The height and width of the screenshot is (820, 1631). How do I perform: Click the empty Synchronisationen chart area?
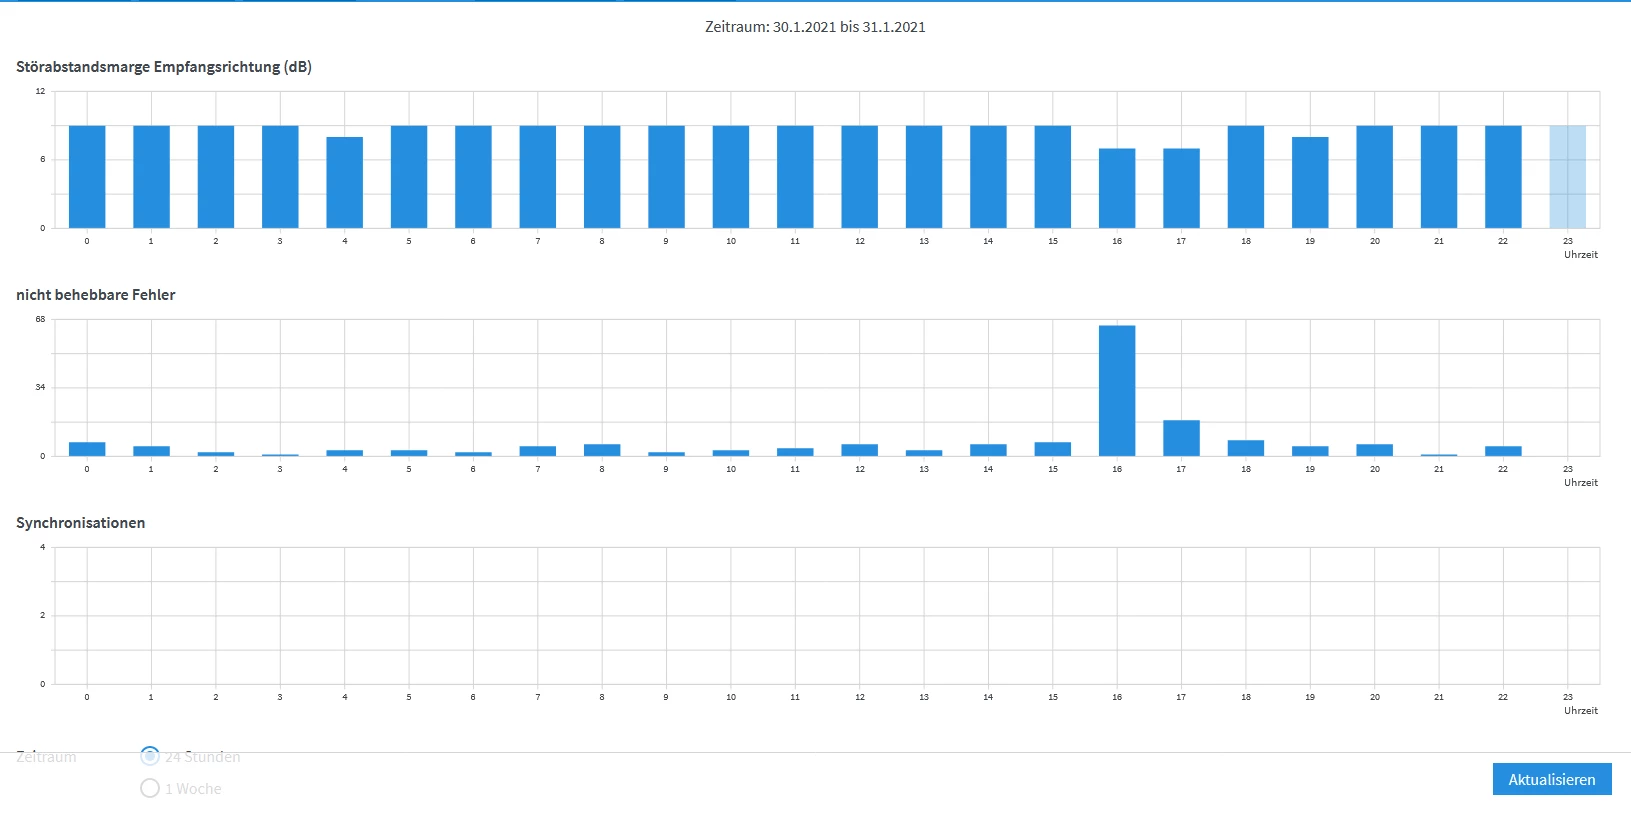click(827, 615)
